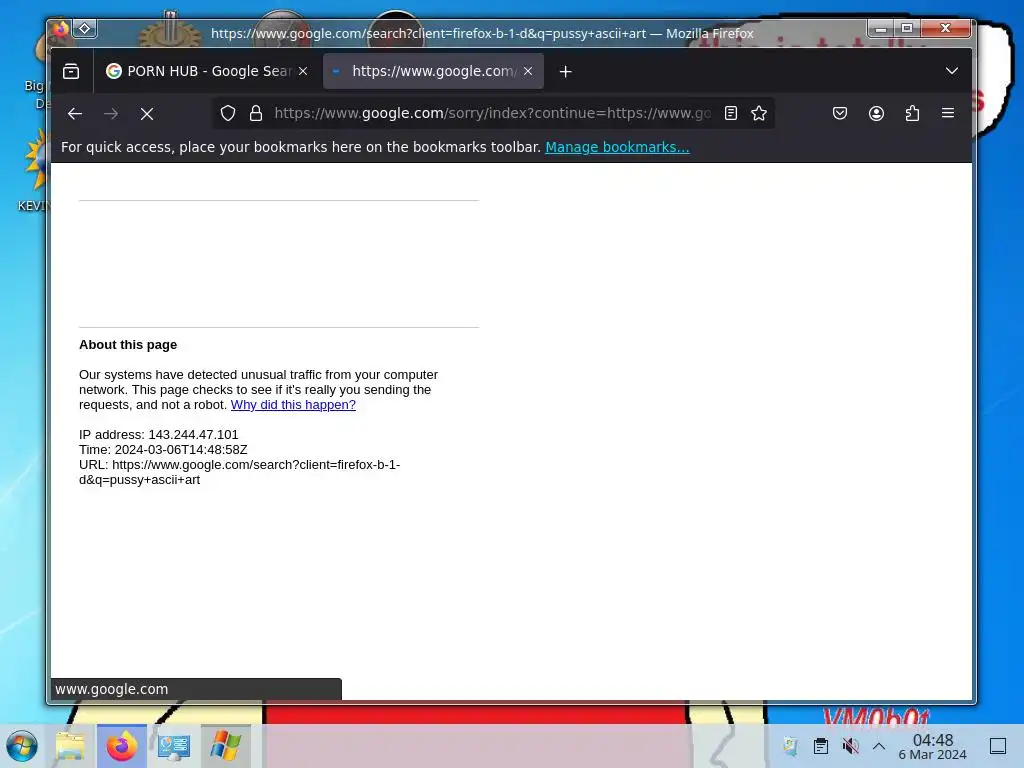Open a new tab with plus button
The image size is (1024, 768).
[x=566, y=71]
